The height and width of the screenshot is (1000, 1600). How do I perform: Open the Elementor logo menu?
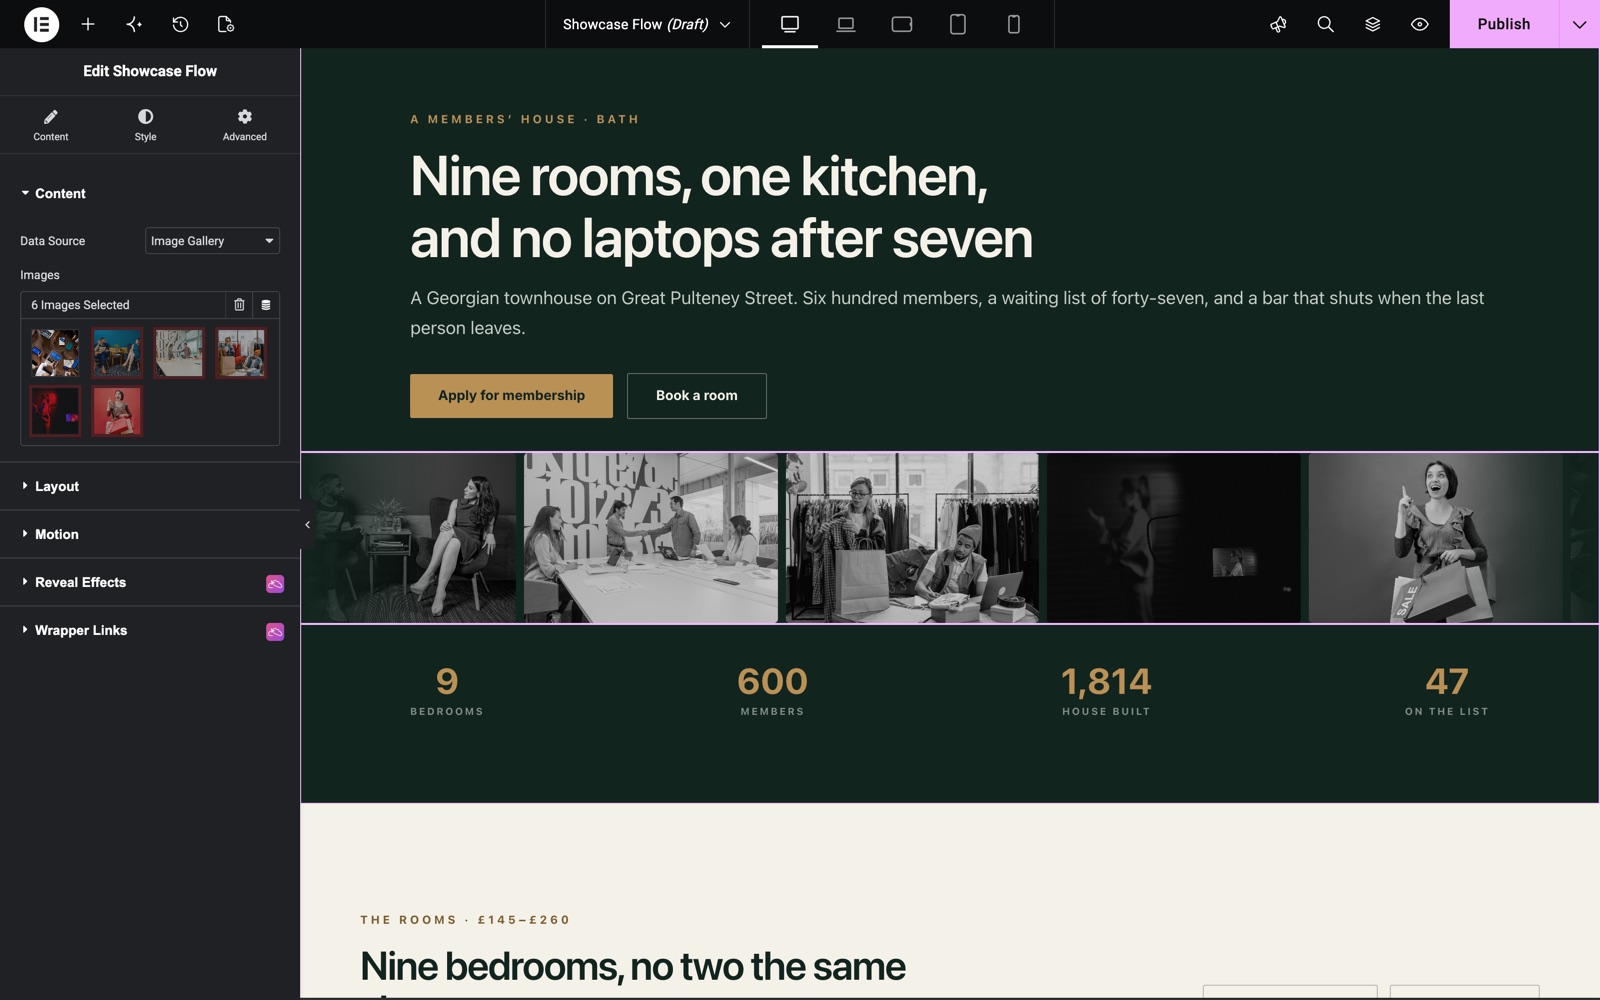point(41,24)
